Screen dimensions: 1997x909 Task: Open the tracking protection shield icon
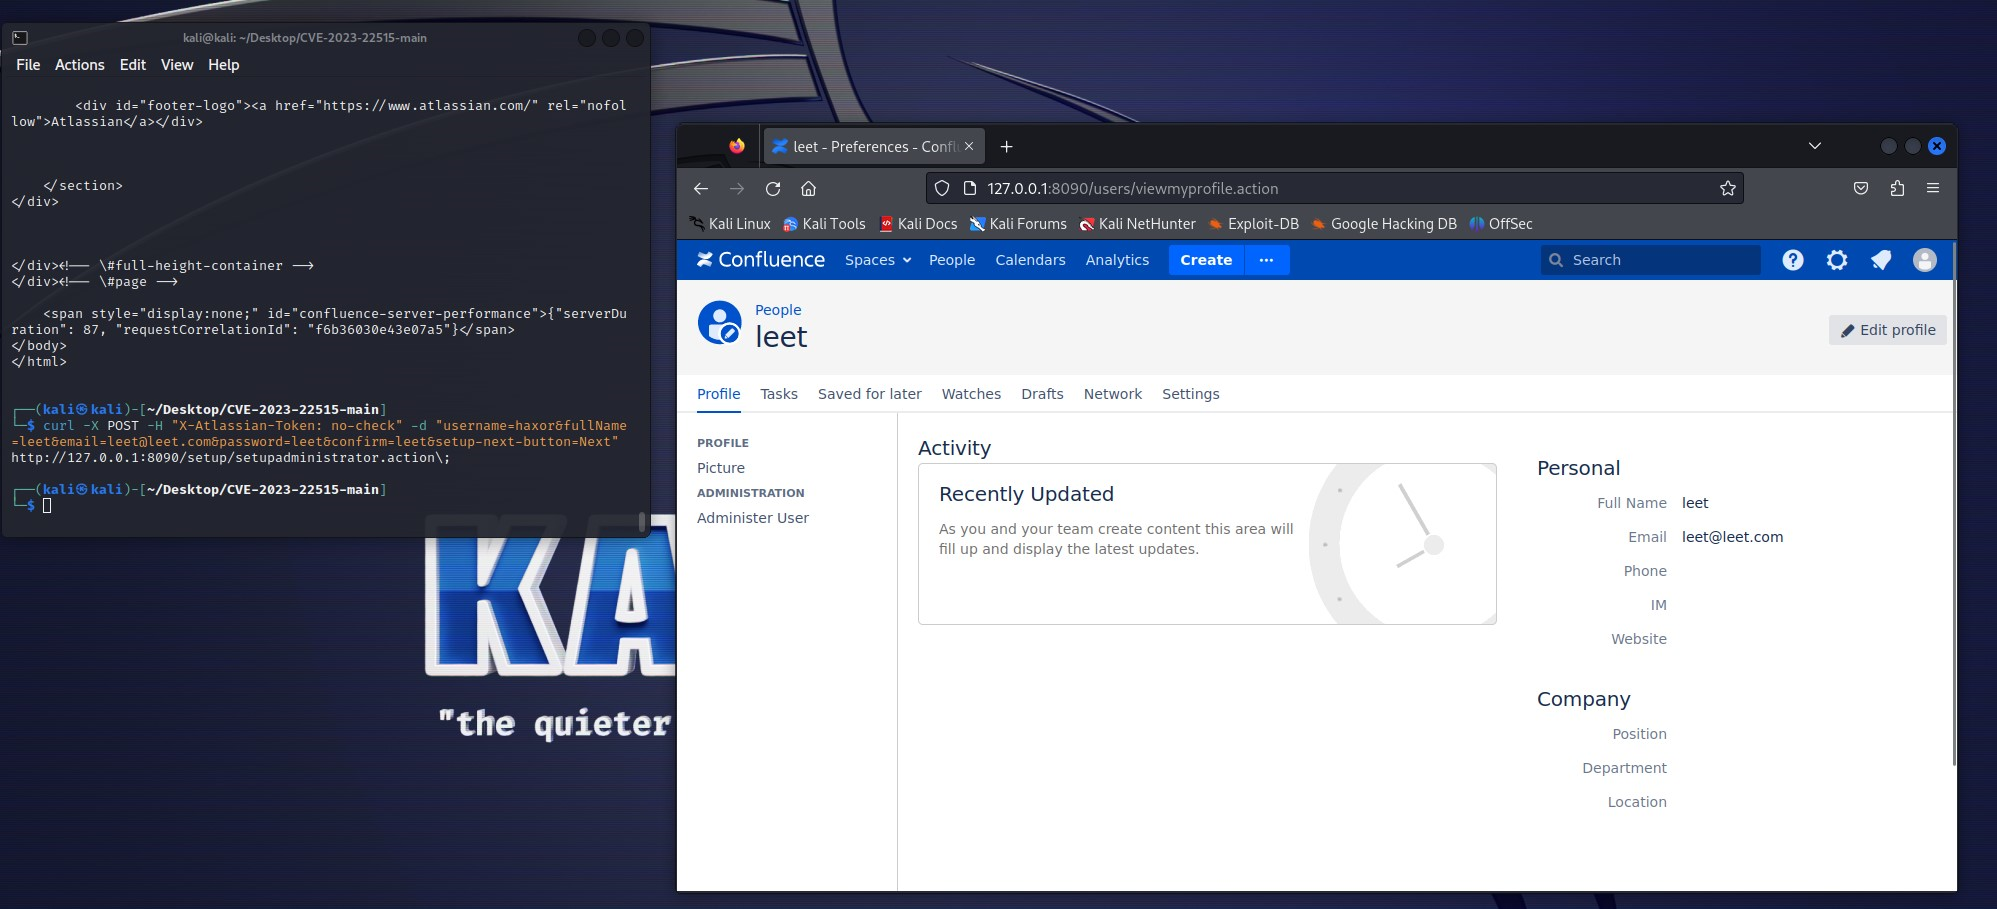tap(941, 188)
